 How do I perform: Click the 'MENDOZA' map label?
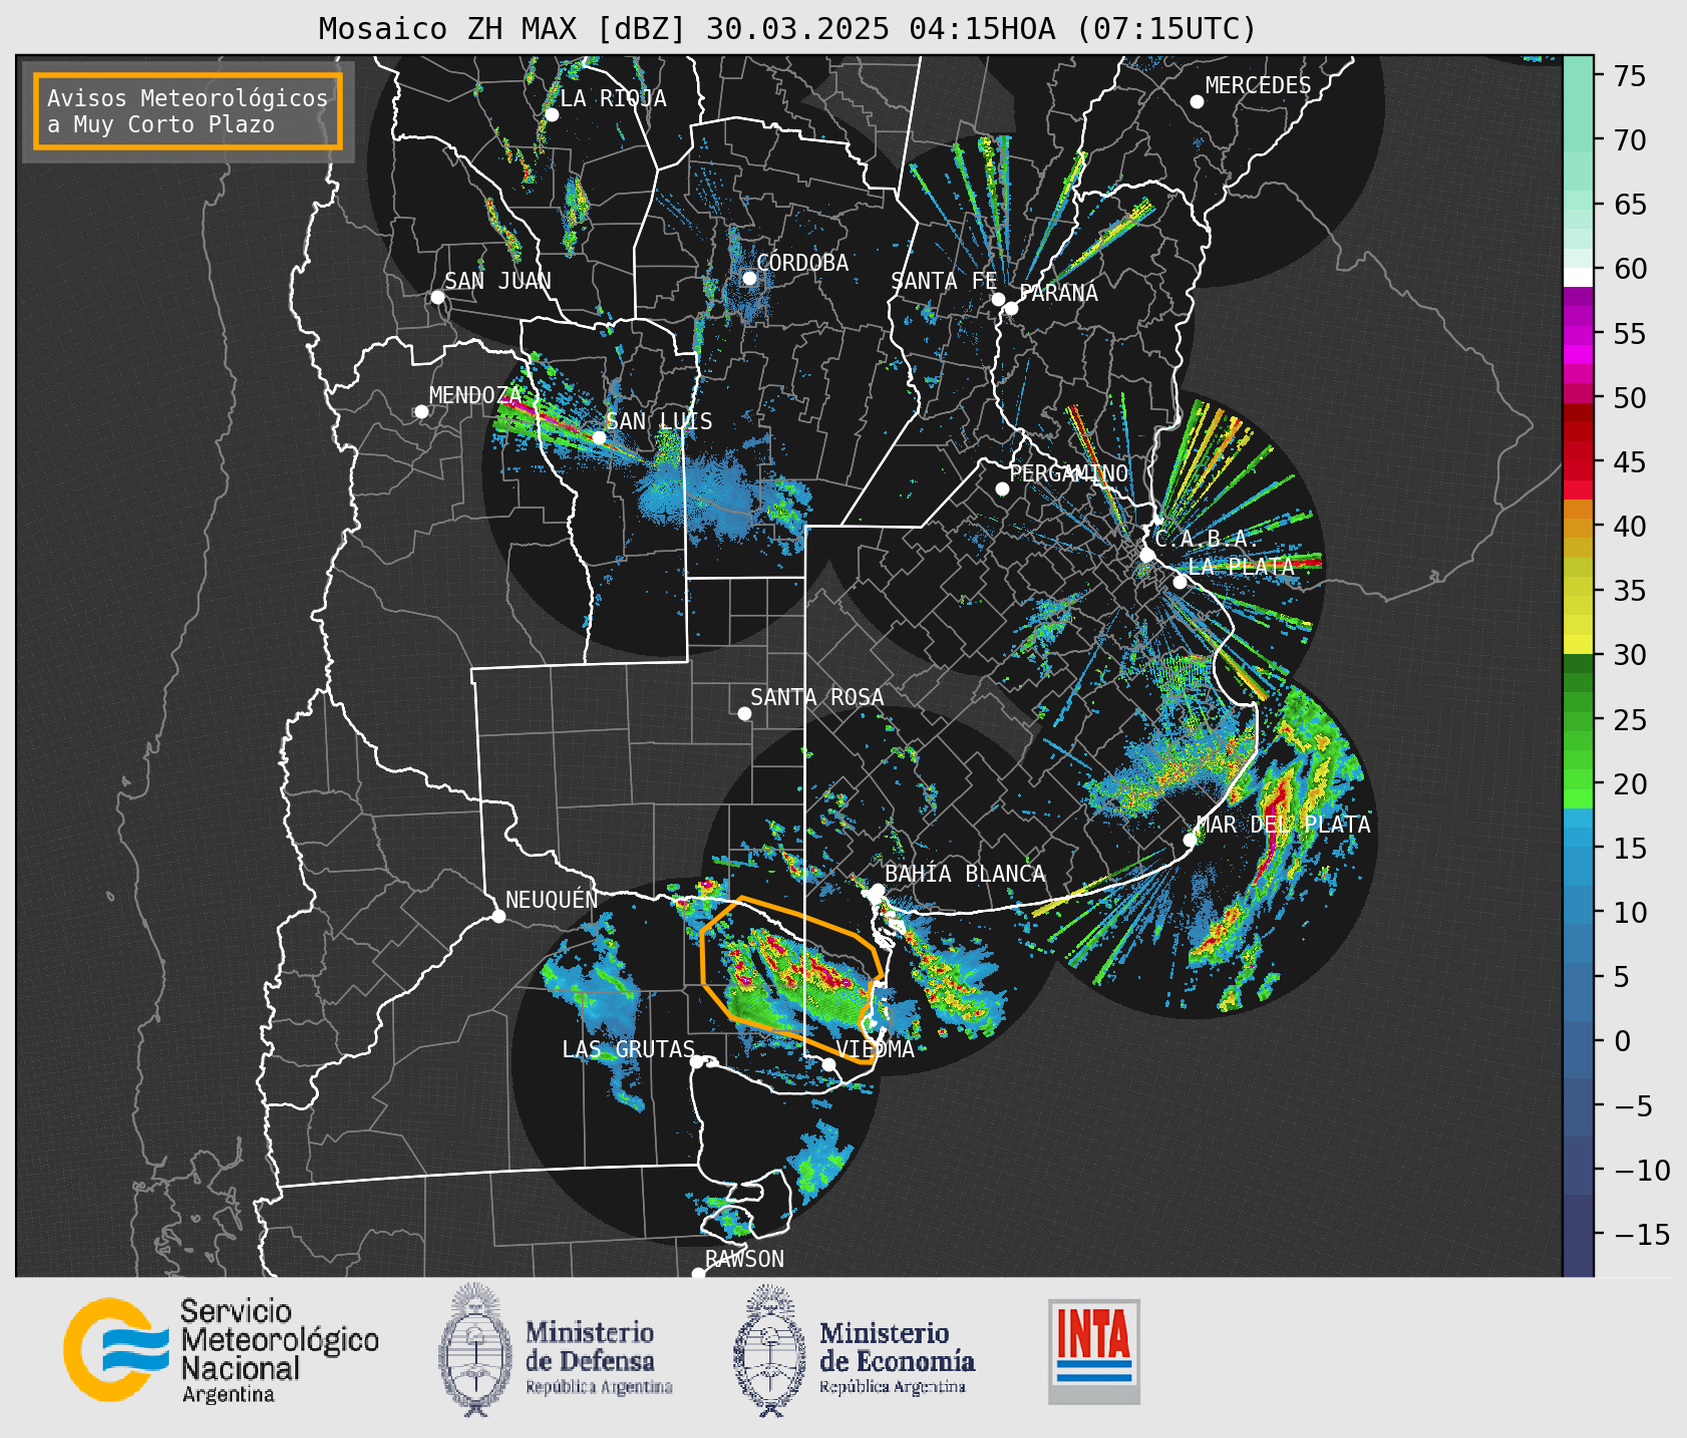coord(475,395)
